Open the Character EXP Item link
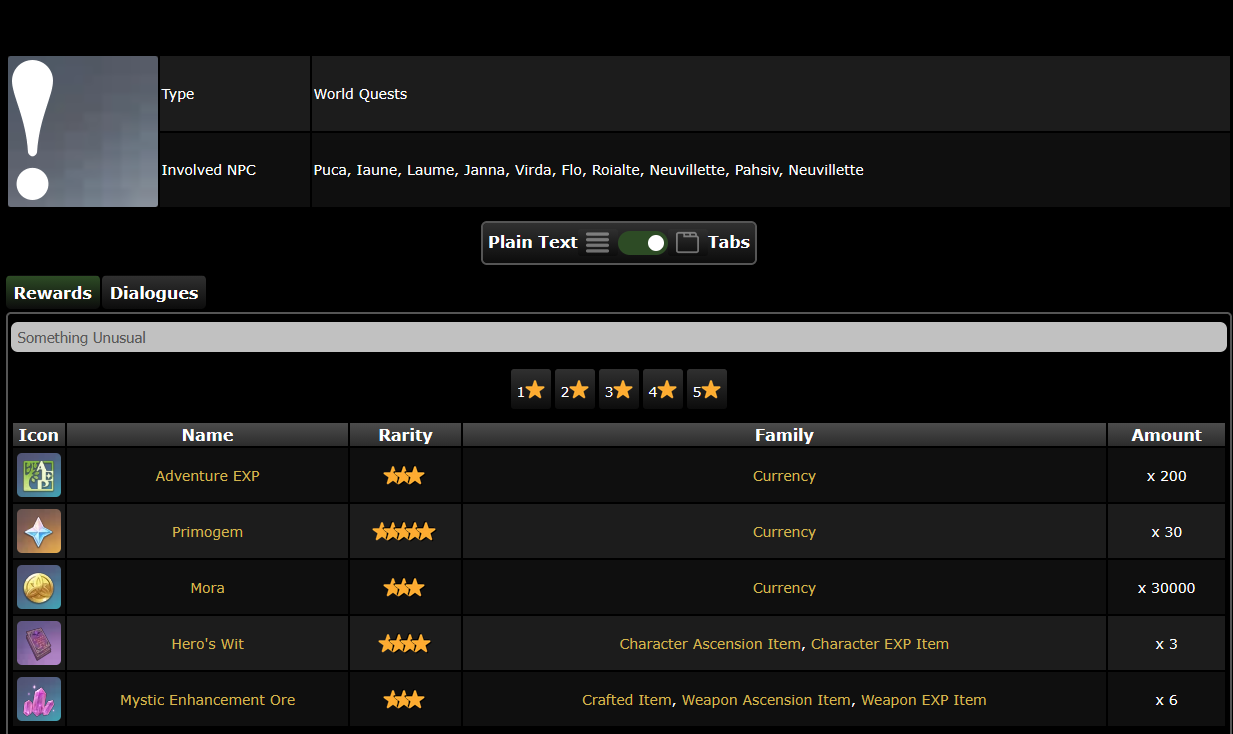This screenshot has height=734, width=1233. [x=880, y=644]
